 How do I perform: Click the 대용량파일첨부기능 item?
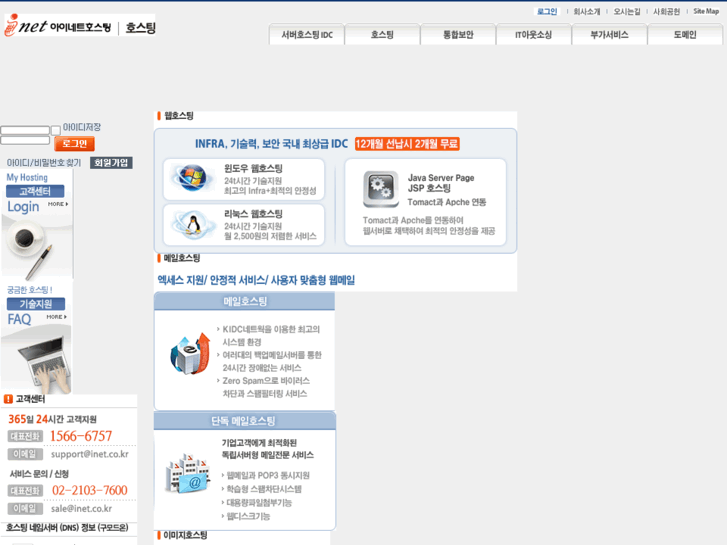click(259, 502)
